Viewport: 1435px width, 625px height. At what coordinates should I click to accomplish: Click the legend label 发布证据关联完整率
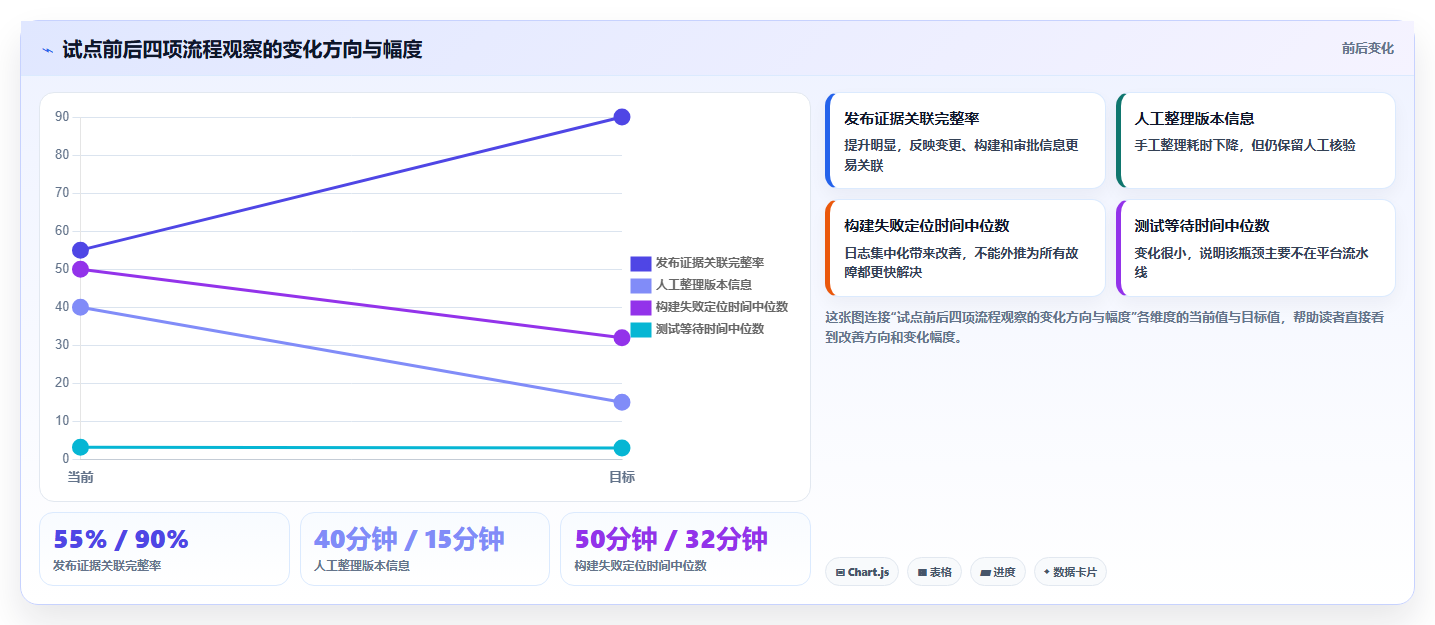click(710, 263)
